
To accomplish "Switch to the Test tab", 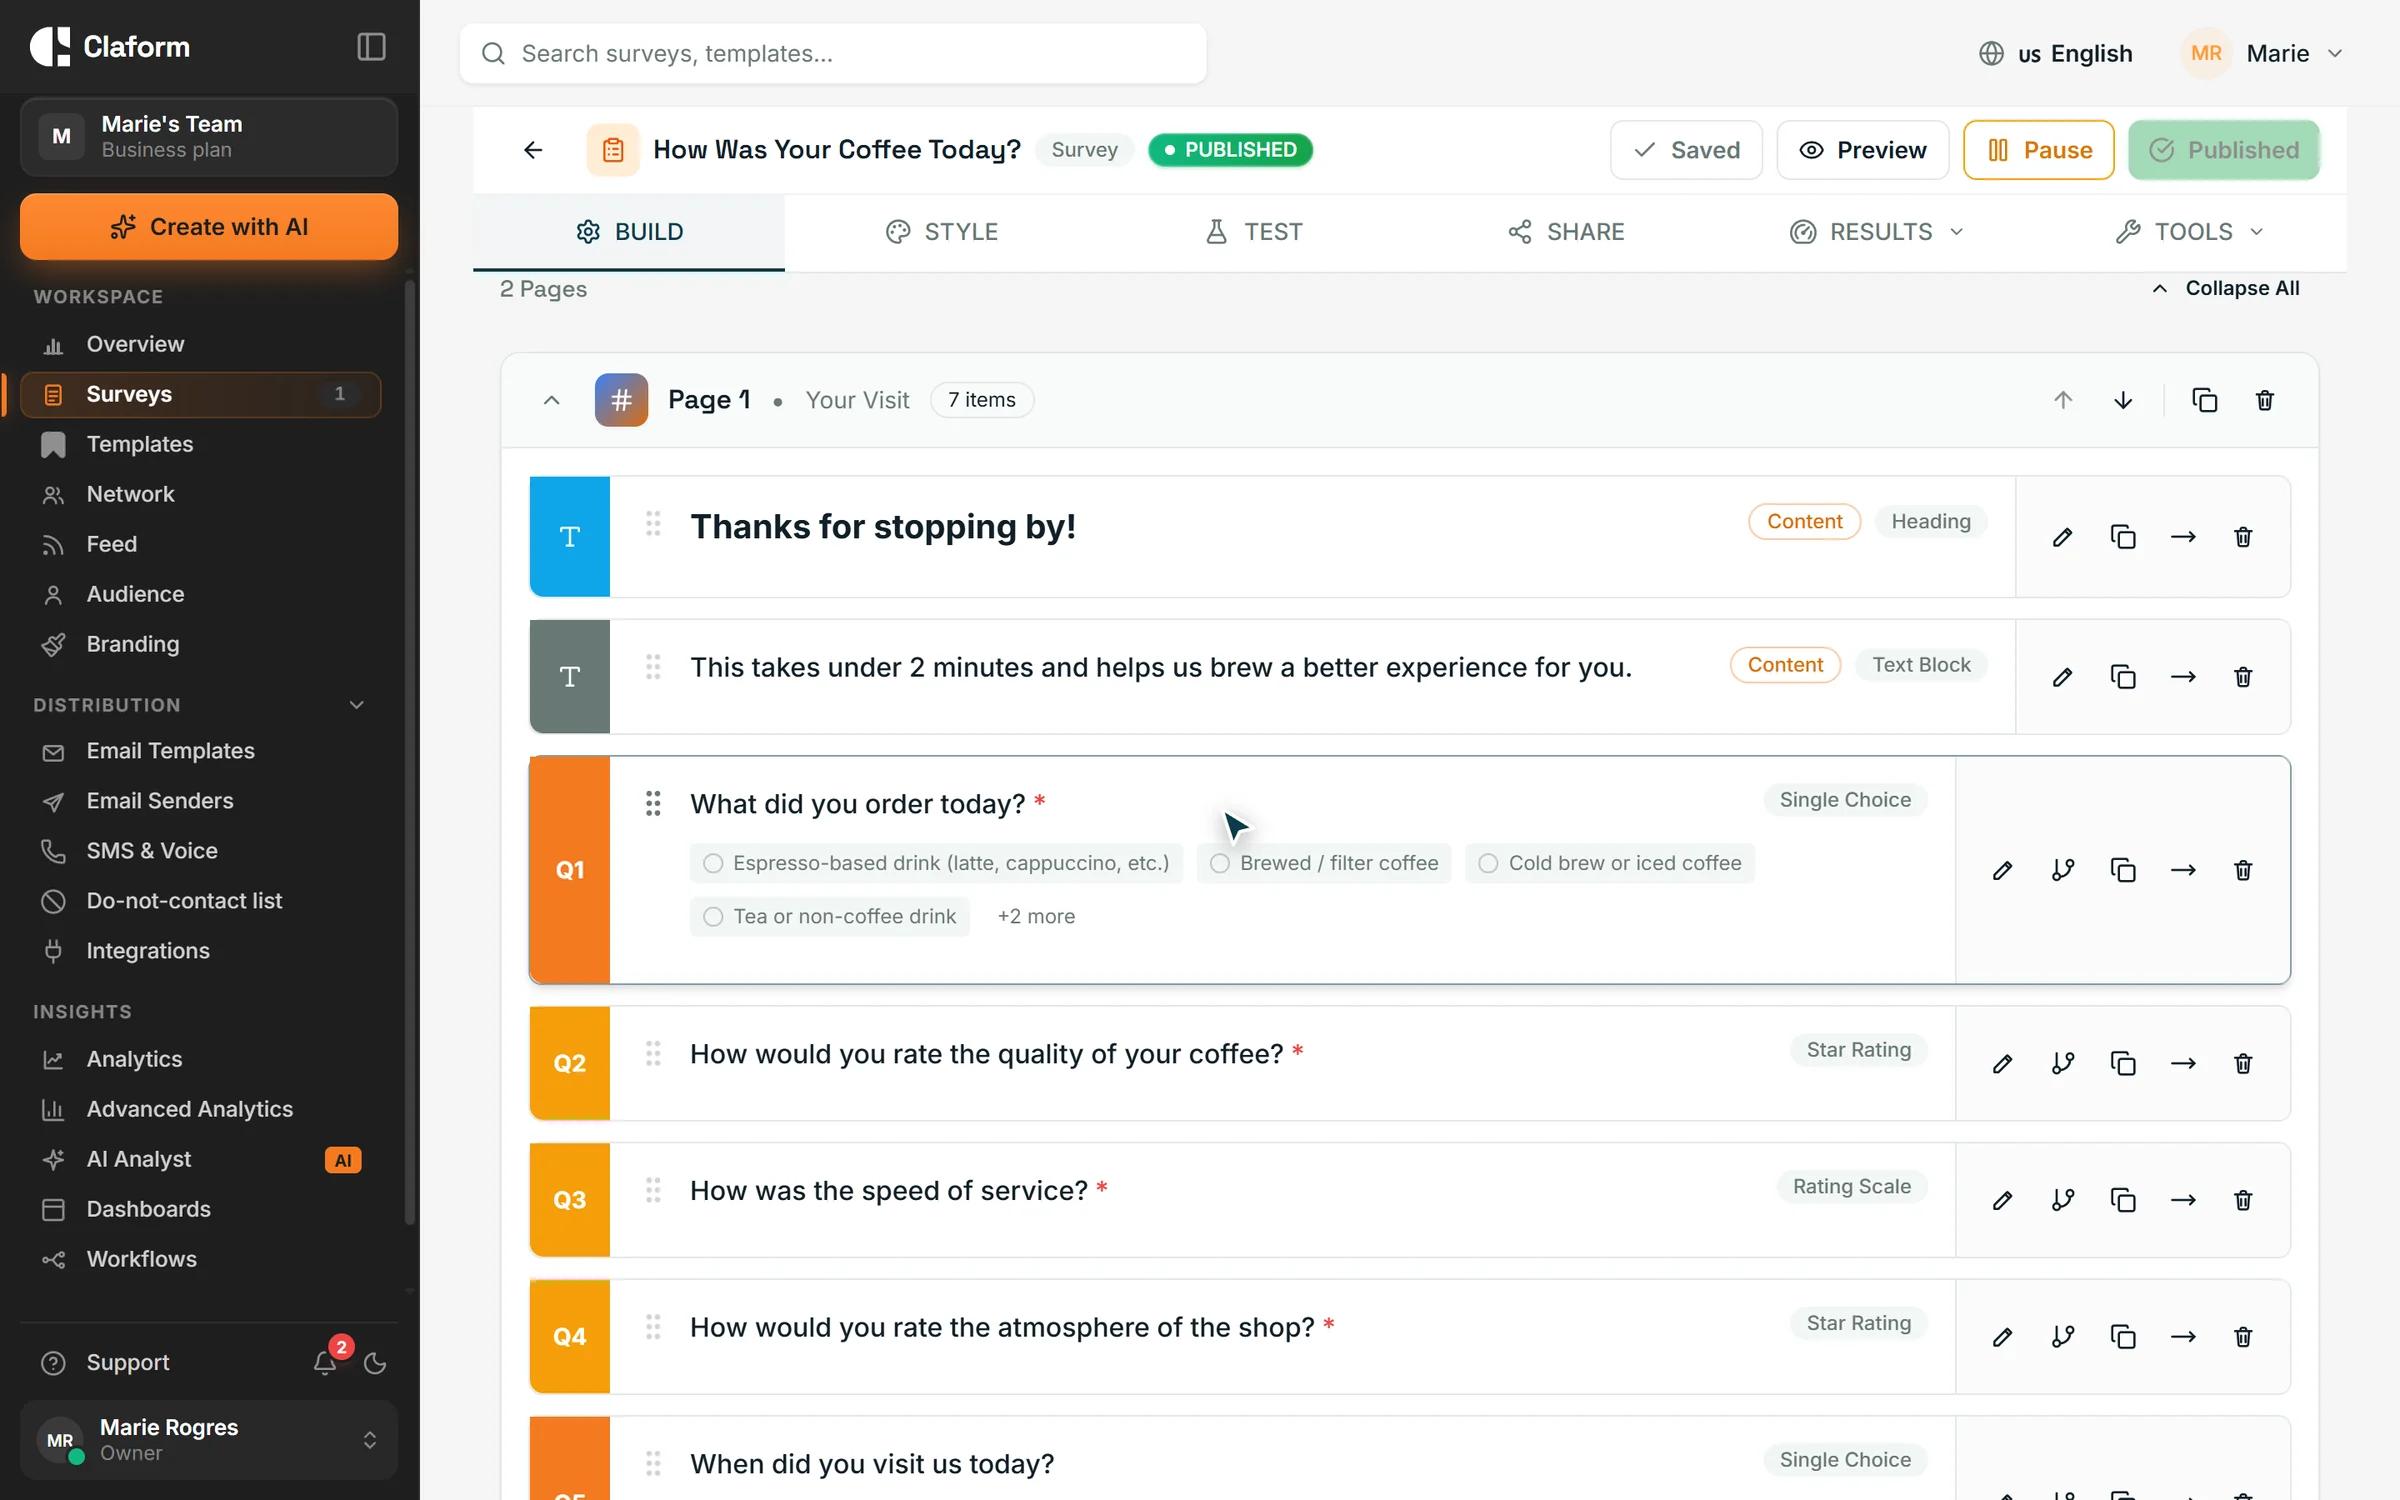I will [1253, 232].
